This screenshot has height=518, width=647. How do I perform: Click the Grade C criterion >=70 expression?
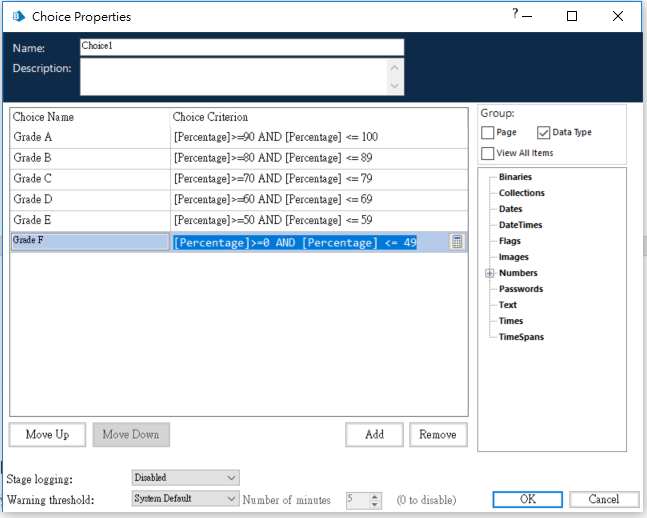click(319, 179)
